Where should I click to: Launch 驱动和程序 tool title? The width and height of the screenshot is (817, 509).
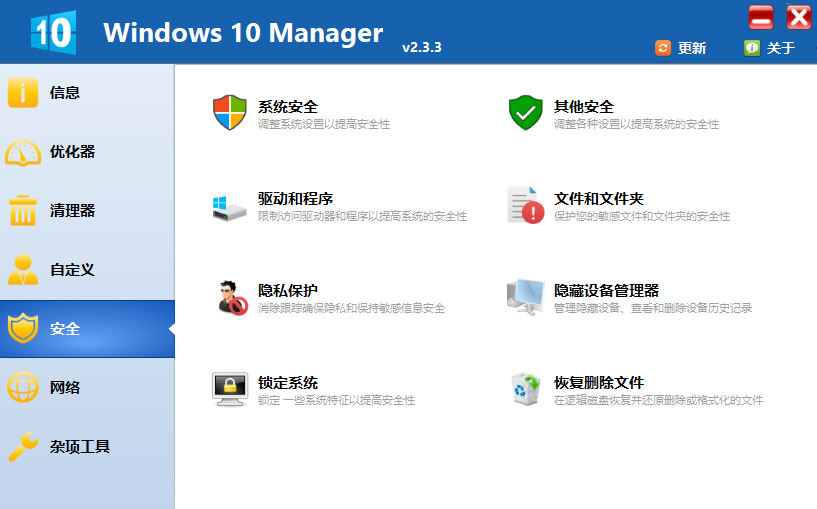click(295, 198)
